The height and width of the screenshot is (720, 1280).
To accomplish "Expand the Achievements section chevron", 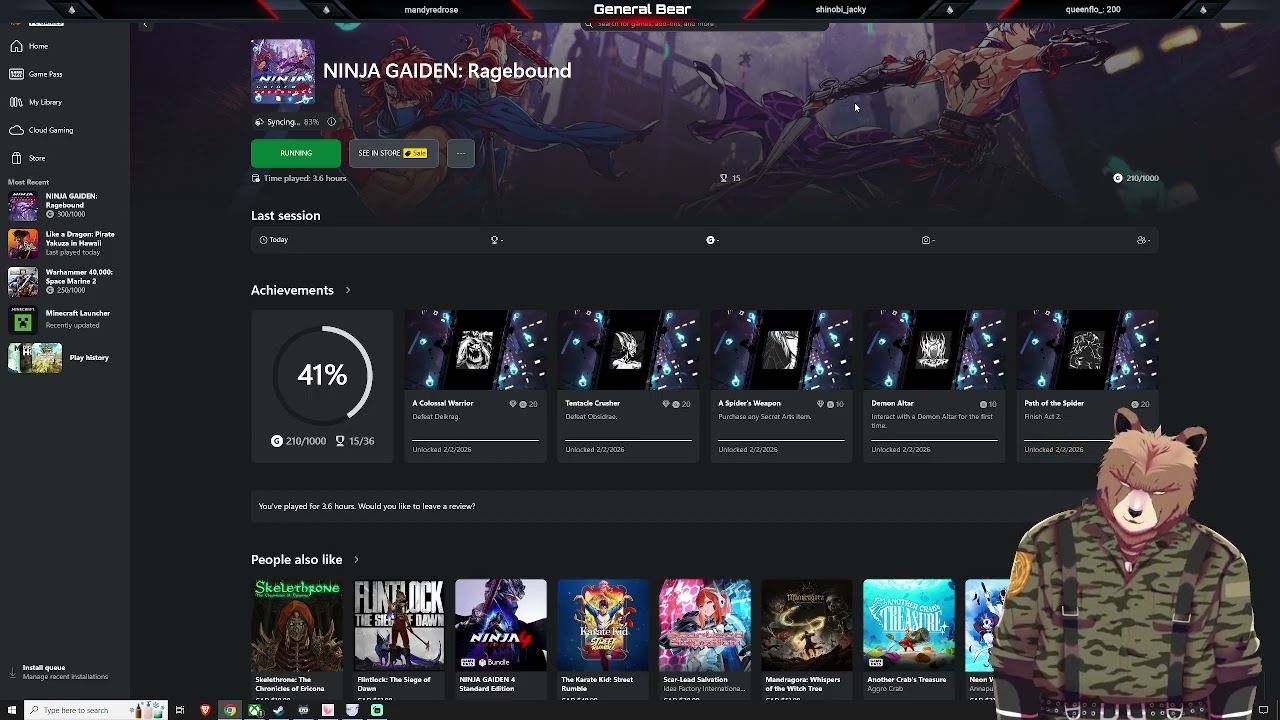I will click(x=348, y=290).
